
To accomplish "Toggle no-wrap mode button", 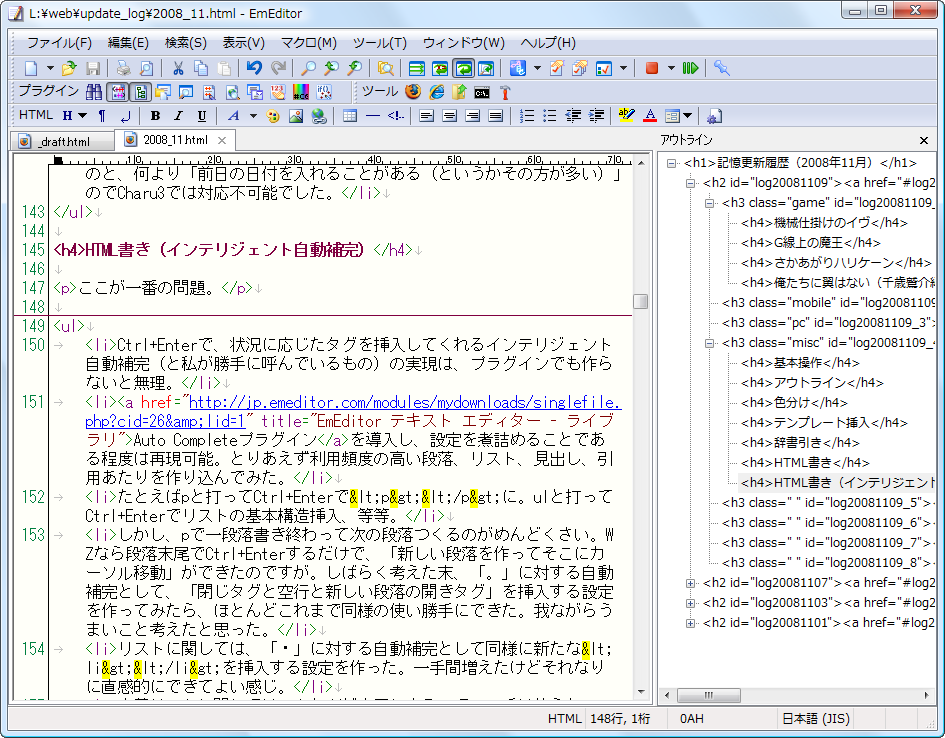I will (416, 68).
